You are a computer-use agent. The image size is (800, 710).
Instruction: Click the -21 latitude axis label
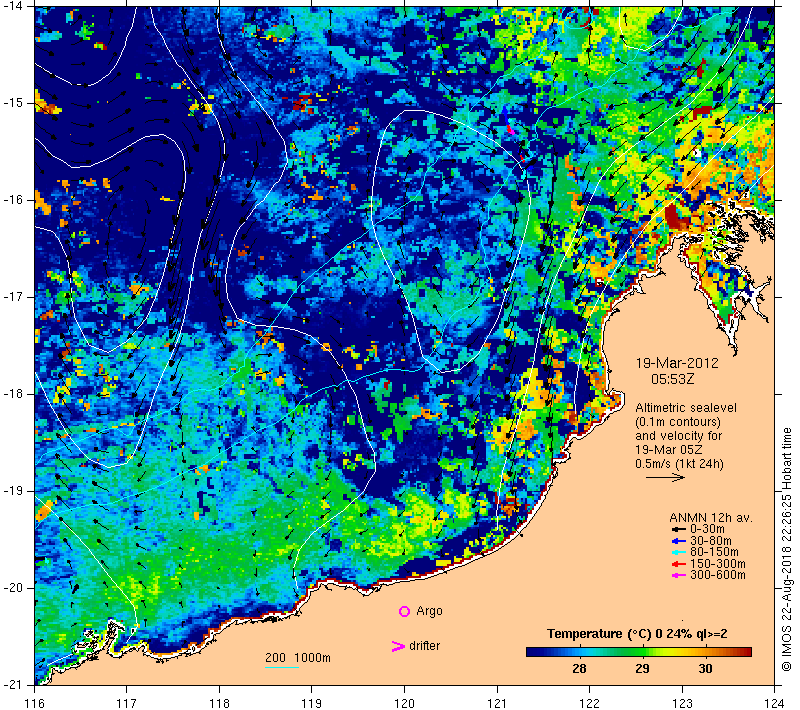point(13,685)
